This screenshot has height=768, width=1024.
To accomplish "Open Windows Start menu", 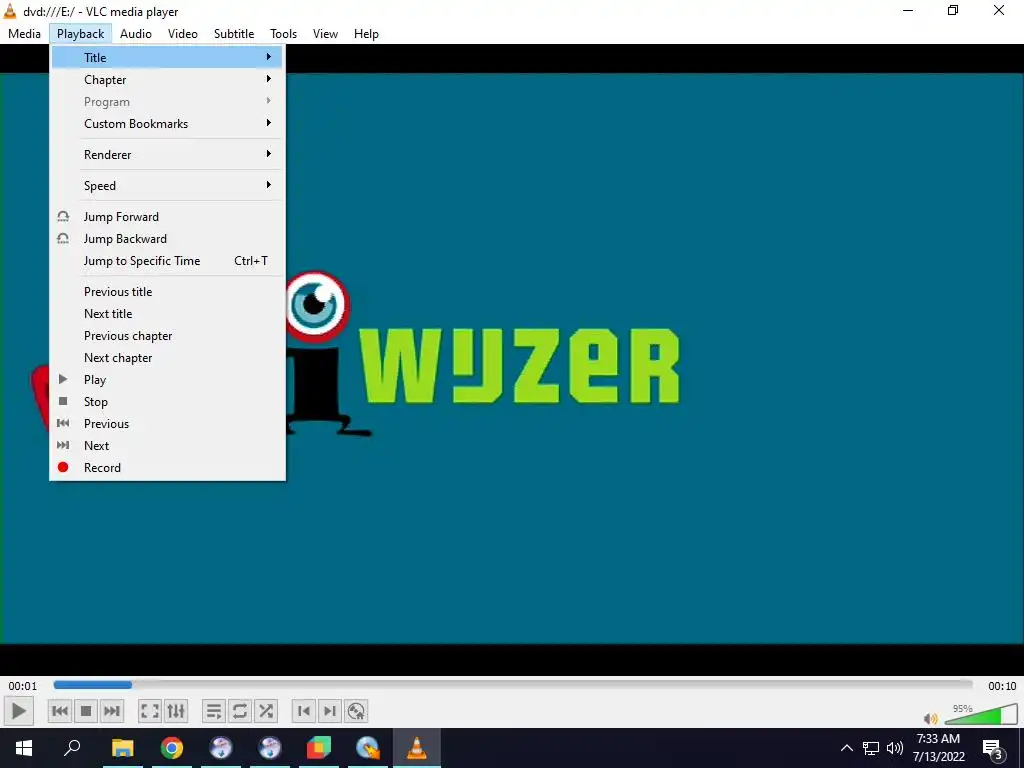I will pyautogui.click(x=24, y=748).
